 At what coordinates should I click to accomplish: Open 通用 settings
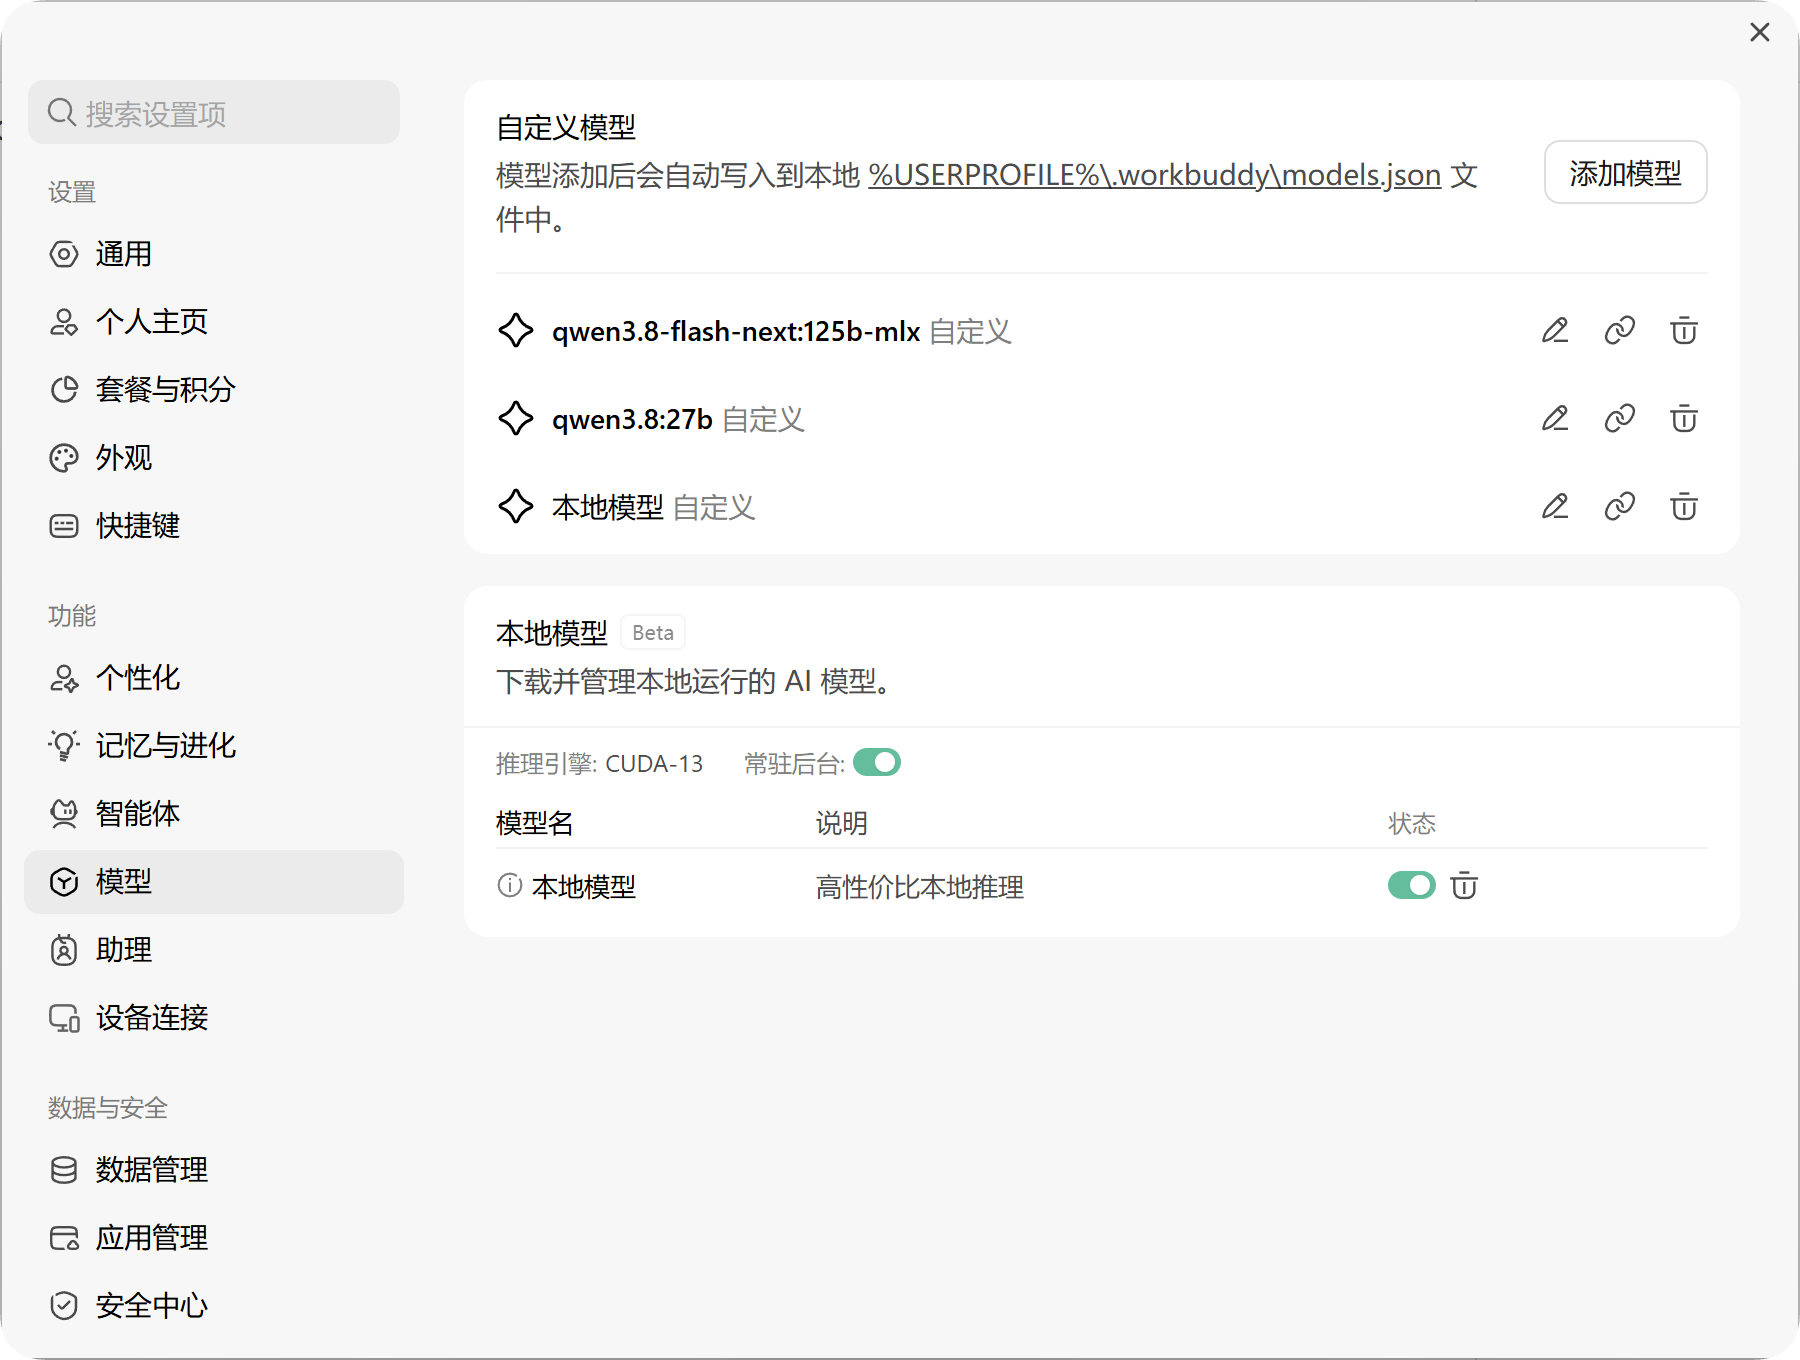pyautogui.click(x=214, y=254)
